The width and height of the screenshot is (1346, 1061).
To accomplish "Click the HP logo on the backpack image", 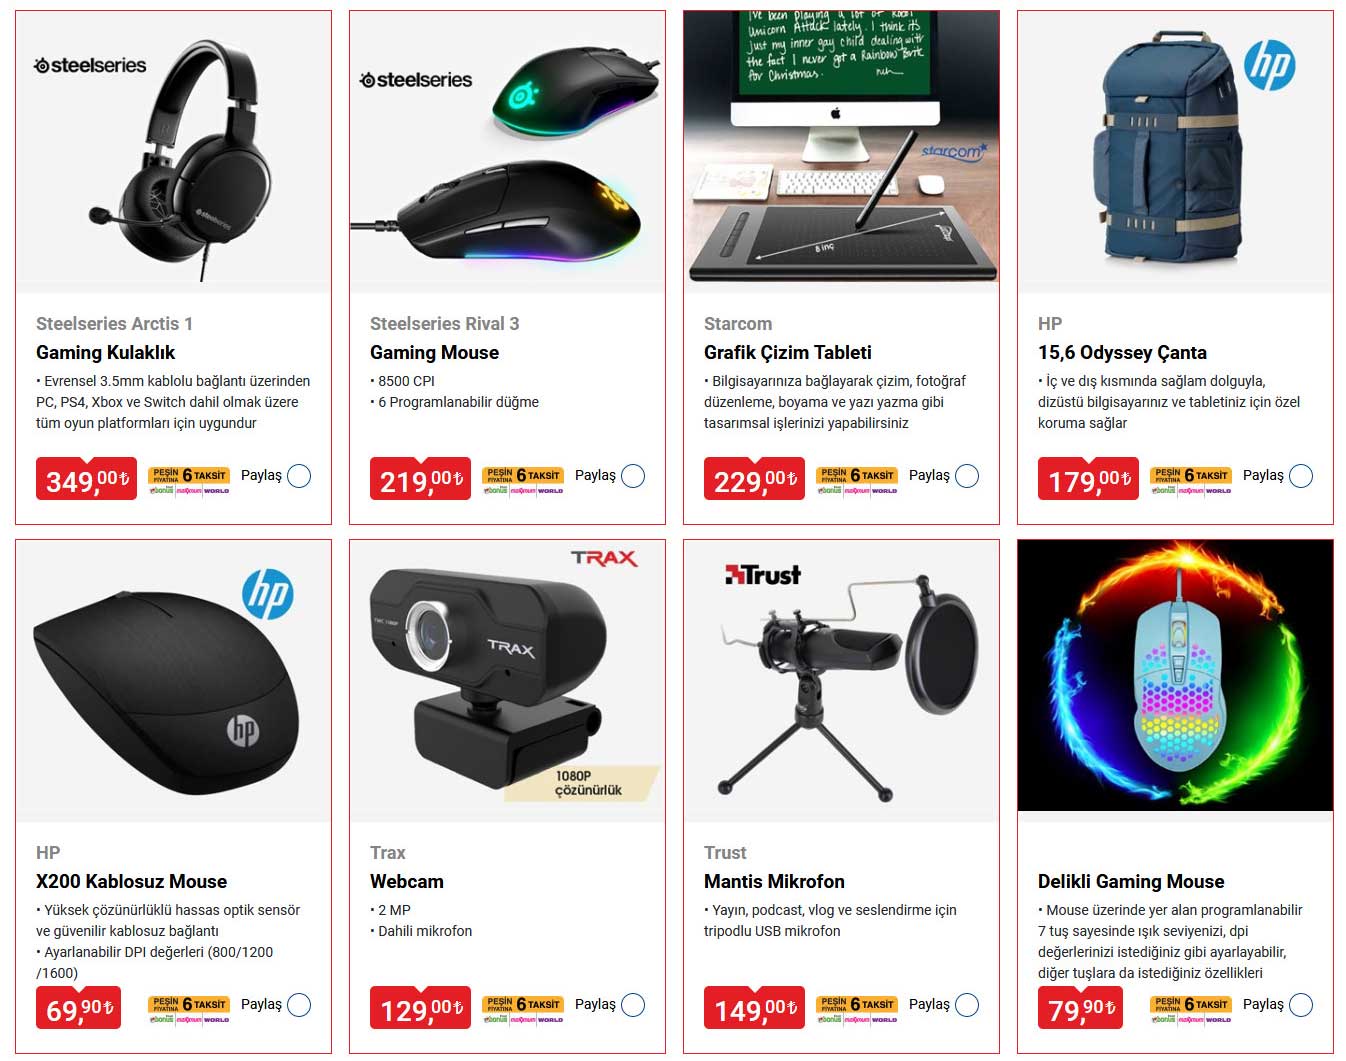I will [x=1269, y=65].
